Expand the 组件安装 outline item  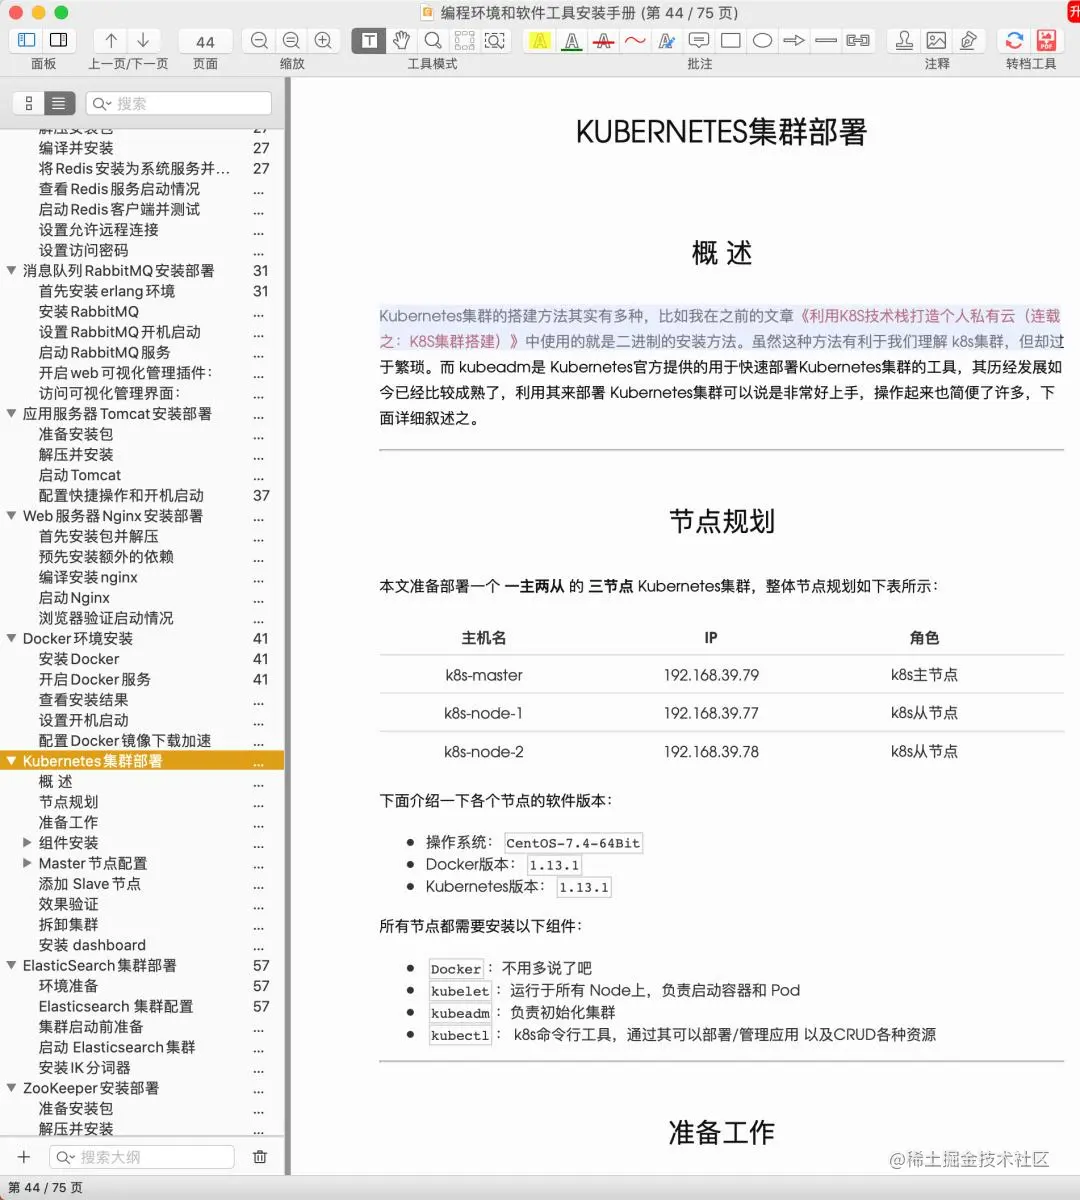(28, 843)
